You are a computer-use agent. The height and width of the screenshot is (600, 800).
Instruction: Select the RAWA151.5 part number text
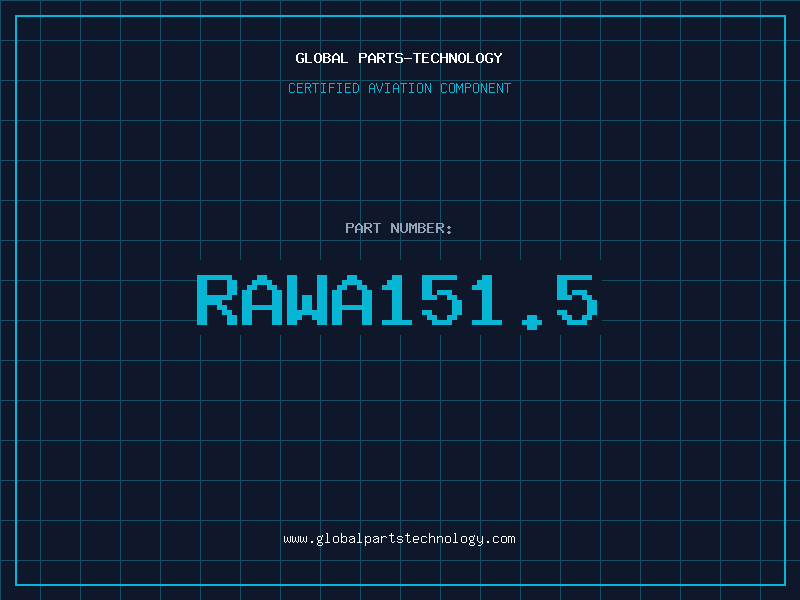pos(397,300)
